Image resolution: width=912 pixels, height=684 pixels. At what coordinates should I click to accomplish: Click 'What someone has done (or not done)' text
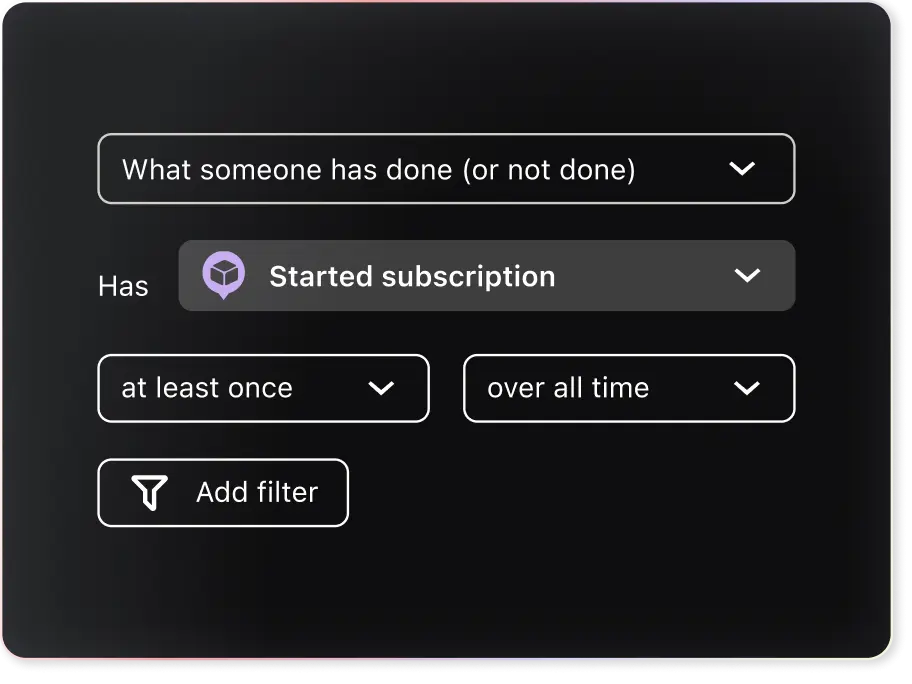pyautogui.click(x=379, y=170)
